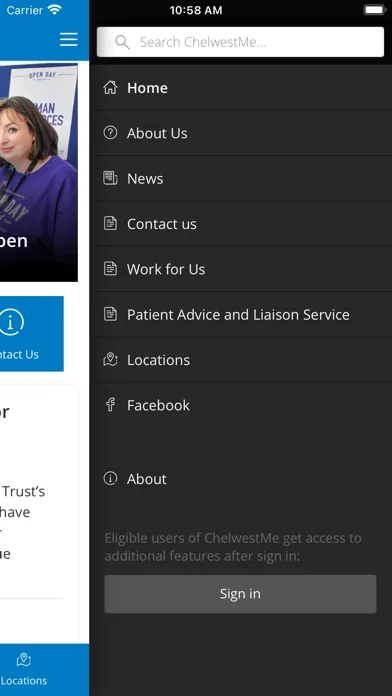Open Locations in the side menu
Viewport: 392px width, 696px height.
(241, 360)
